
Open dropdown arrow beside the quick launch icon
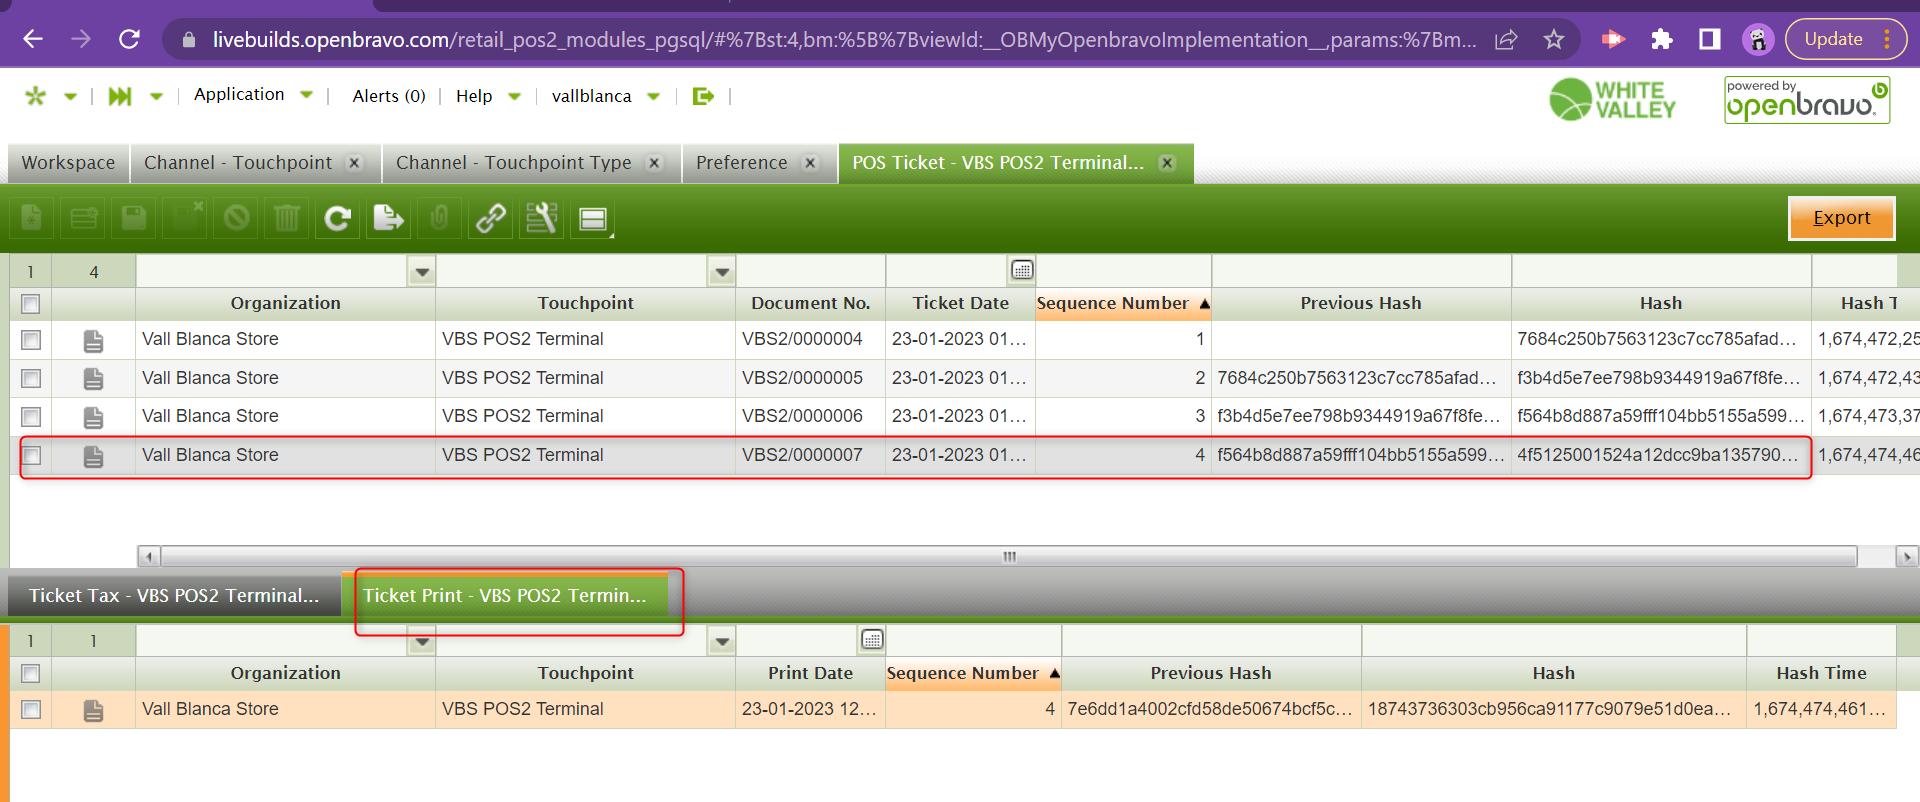coord(156,97)
